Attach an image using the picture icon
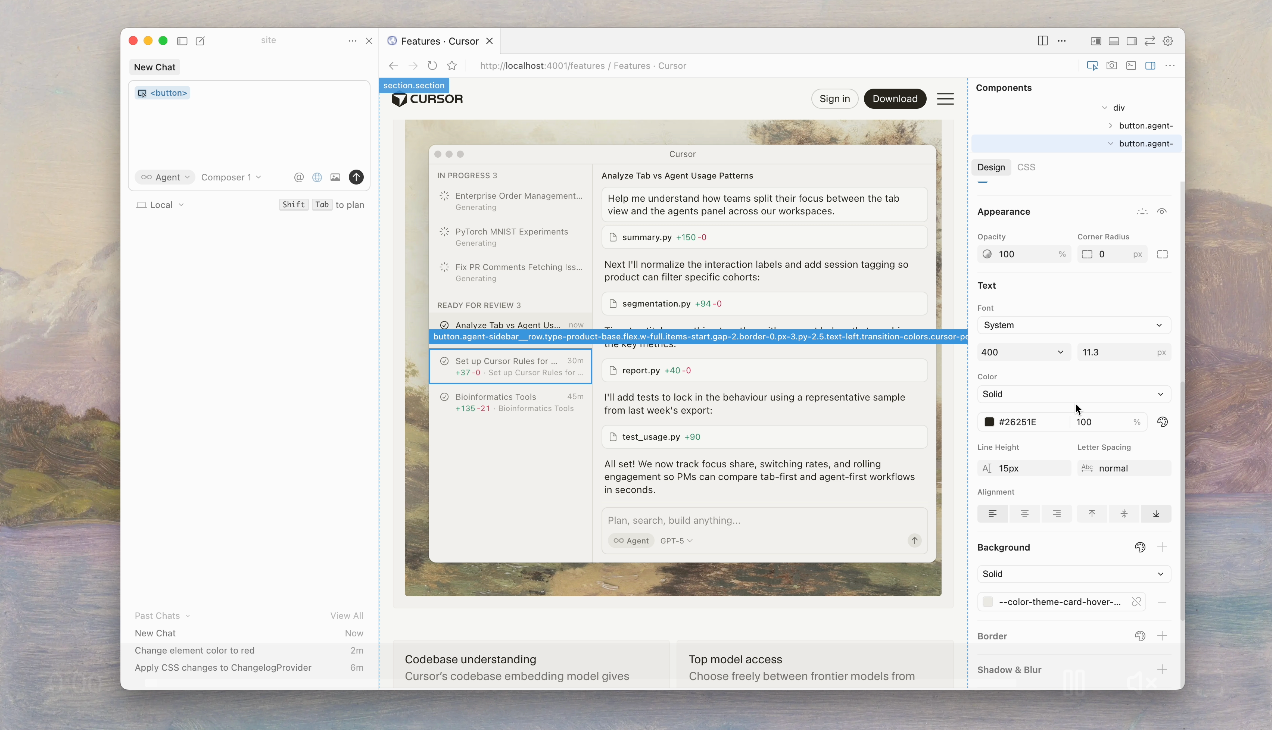This screenshot has width=1272, height=730. point(335,177)
